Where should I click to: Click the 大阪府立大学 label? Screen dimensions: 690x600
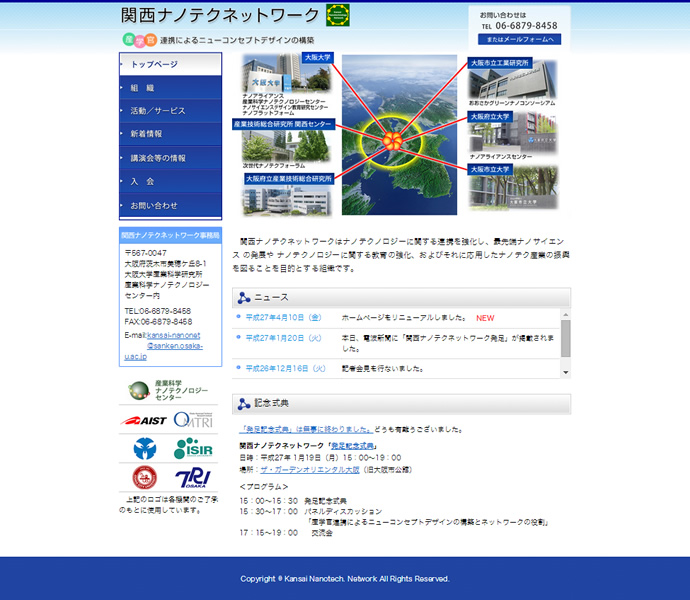pyautogui.click(x=490, y=117)
